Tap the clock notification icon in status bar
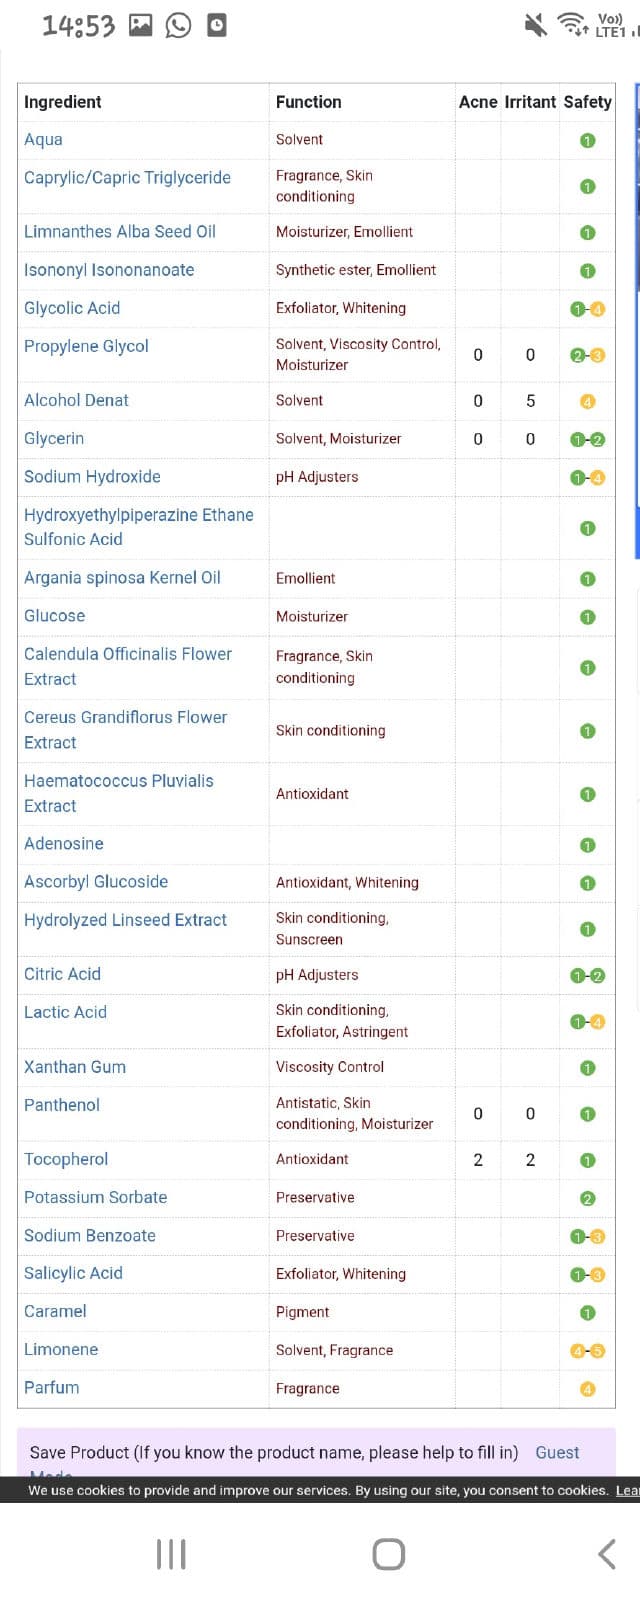This screenshot has height=1600, width=640. [x=216, y=25]
